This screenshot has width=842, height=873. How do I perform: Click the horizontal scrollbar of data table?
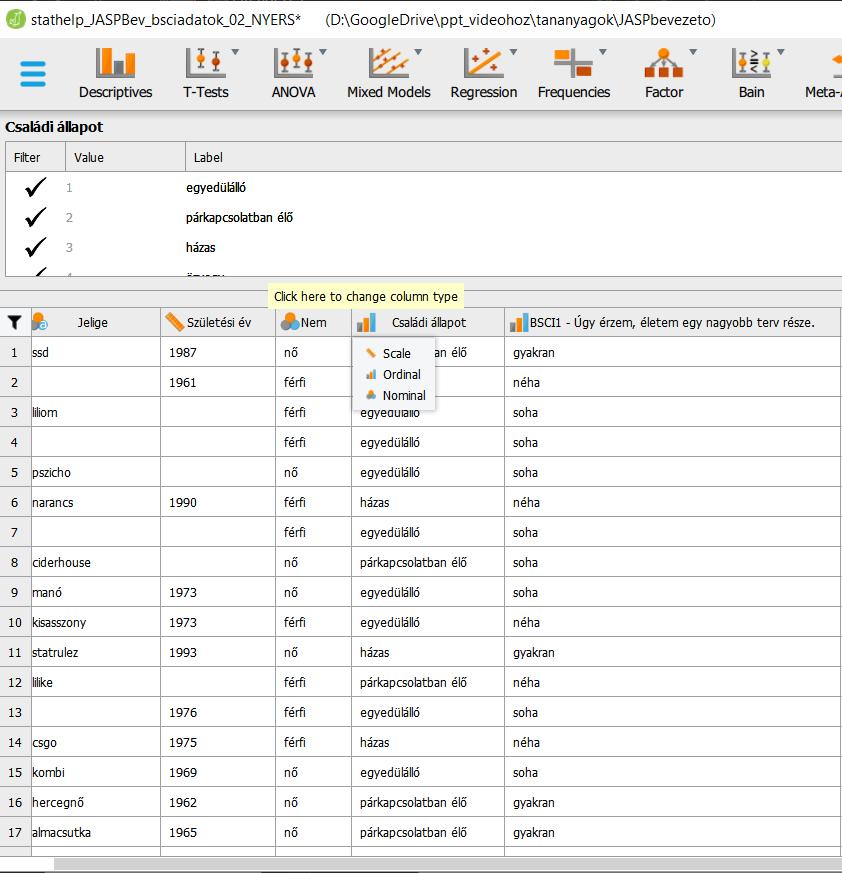click(x=448, y=864)
